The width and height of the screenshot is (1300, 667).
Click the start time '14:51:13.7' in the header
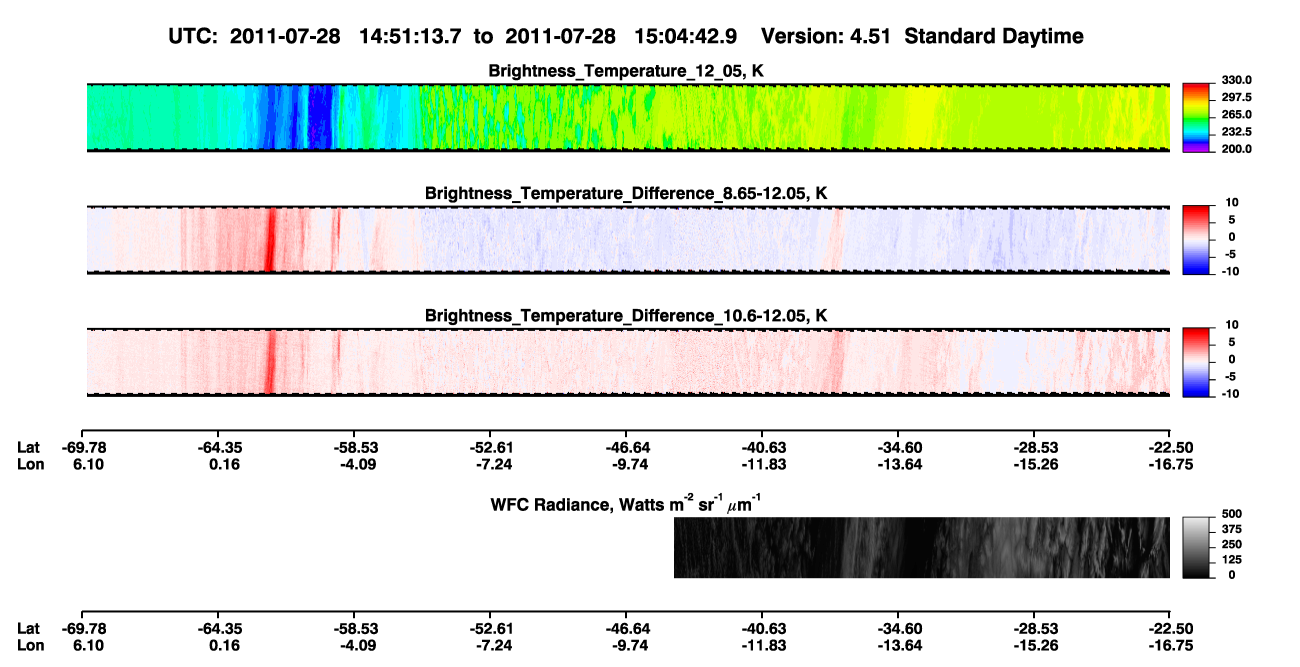[x=409, y=36]
